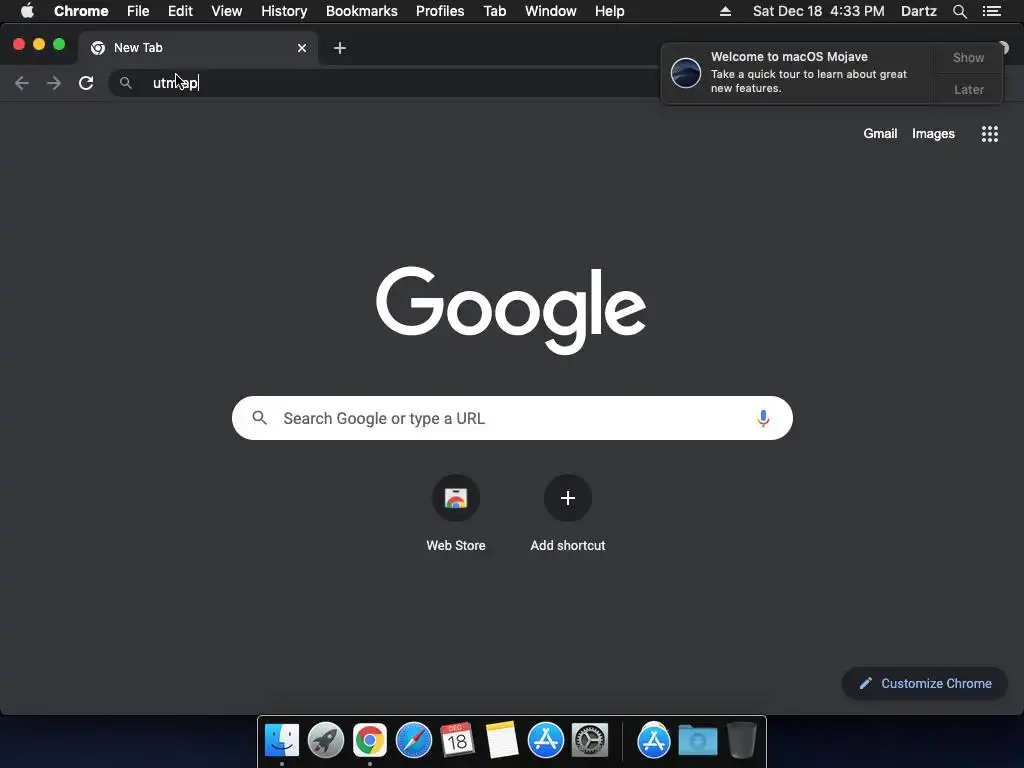Open the View menu
The width and height of the screenshot is (1024, 768).
click(x=227, y=11)
